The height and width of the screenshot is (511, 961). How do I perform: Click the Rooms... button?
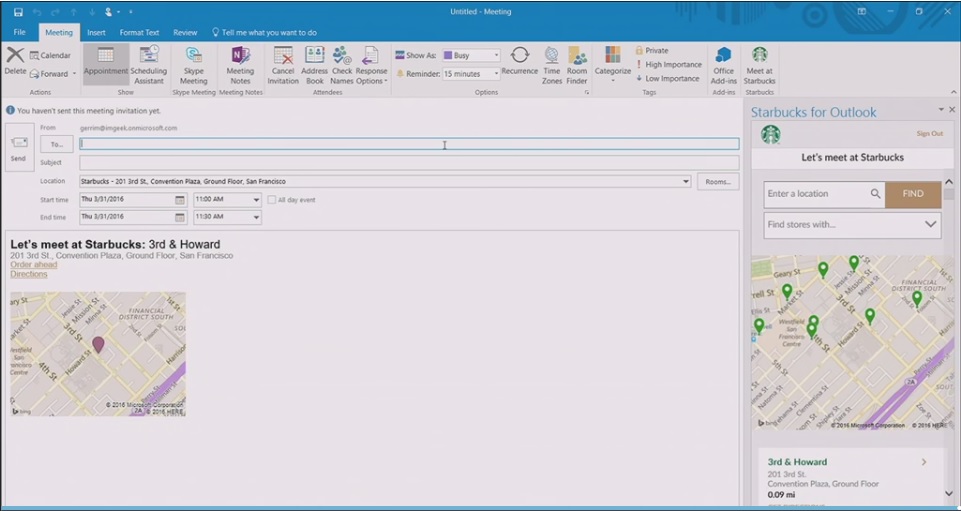[718, 181]
